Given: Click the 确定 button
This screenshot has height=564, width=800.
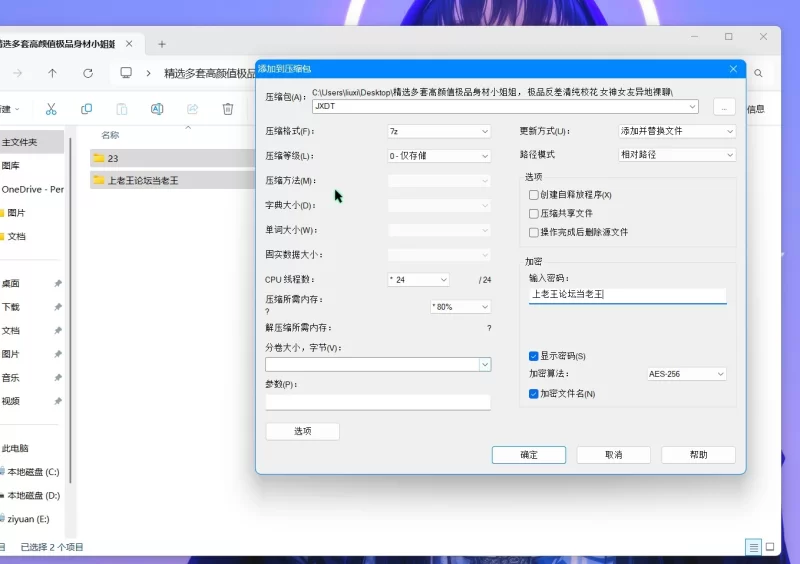Looking at the screenshot, I should (529, 455).
